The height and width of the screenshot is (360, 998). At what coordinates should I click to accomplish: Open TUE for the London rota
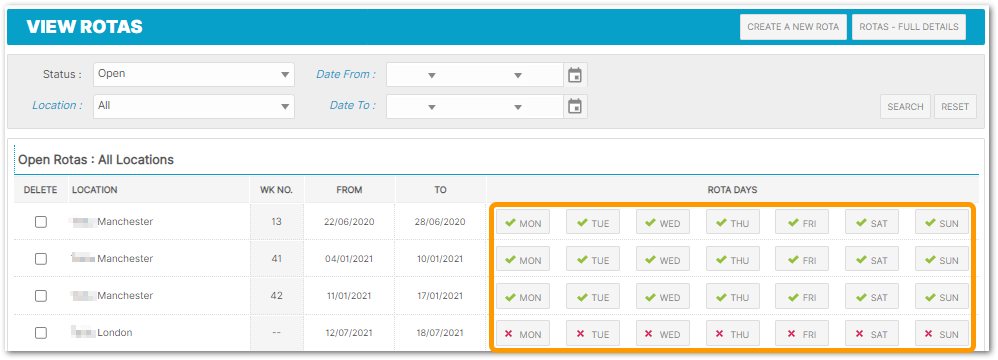pos(593,333)
